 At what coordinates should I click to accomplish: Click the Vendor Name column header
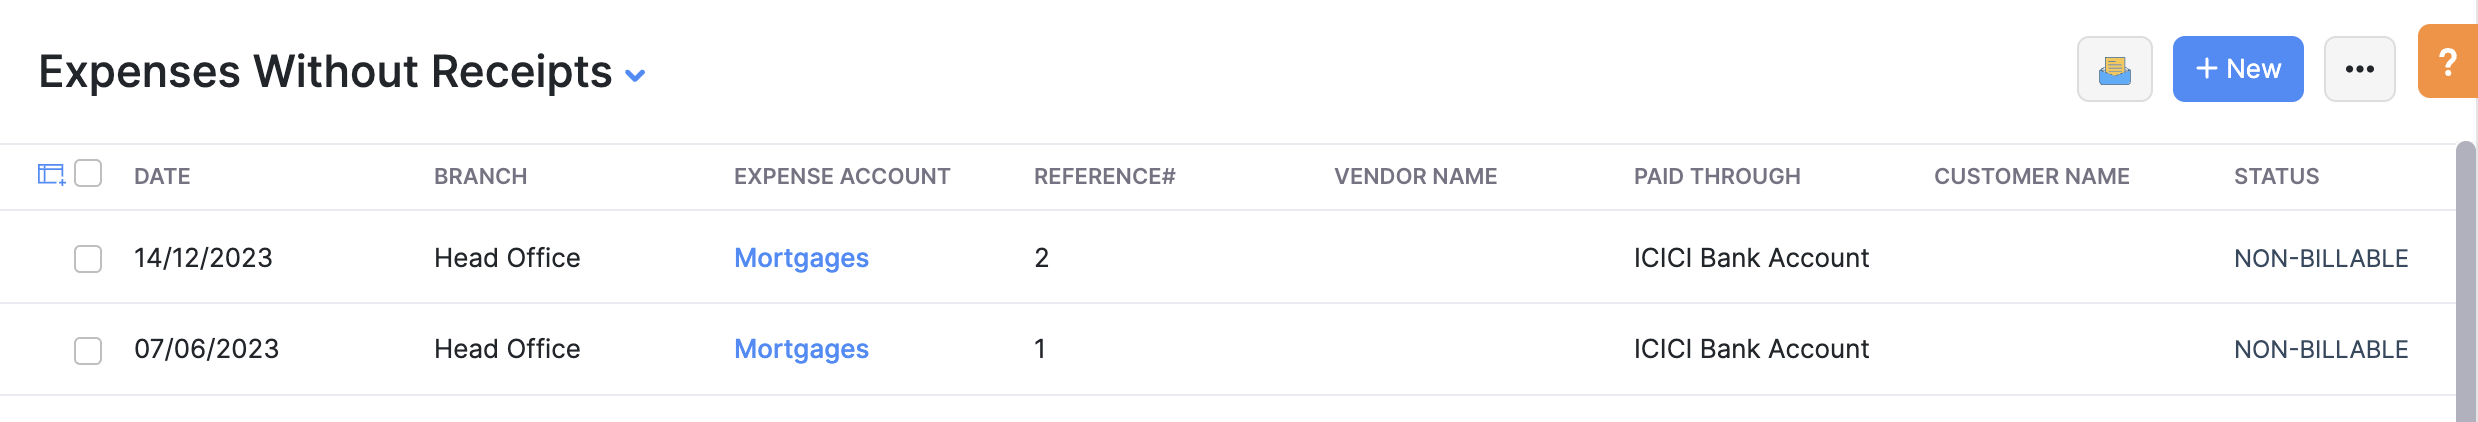pyautogui.click(x=1415, y=176)
